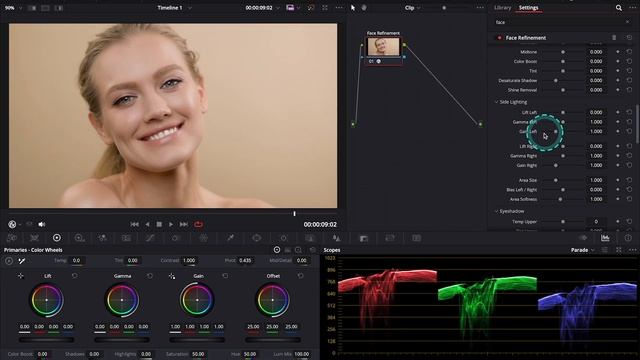The width and height of the screenshot is (640, 360).
Task: Click the Desaturate Shadow slider handle
Action: [556, 80]
